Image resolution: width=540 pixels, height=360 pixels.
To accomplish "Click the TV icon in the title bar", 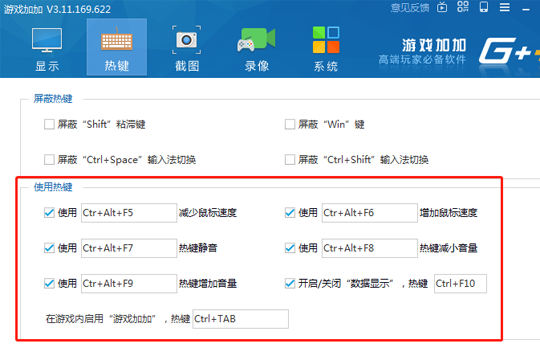I will point(442,7).
